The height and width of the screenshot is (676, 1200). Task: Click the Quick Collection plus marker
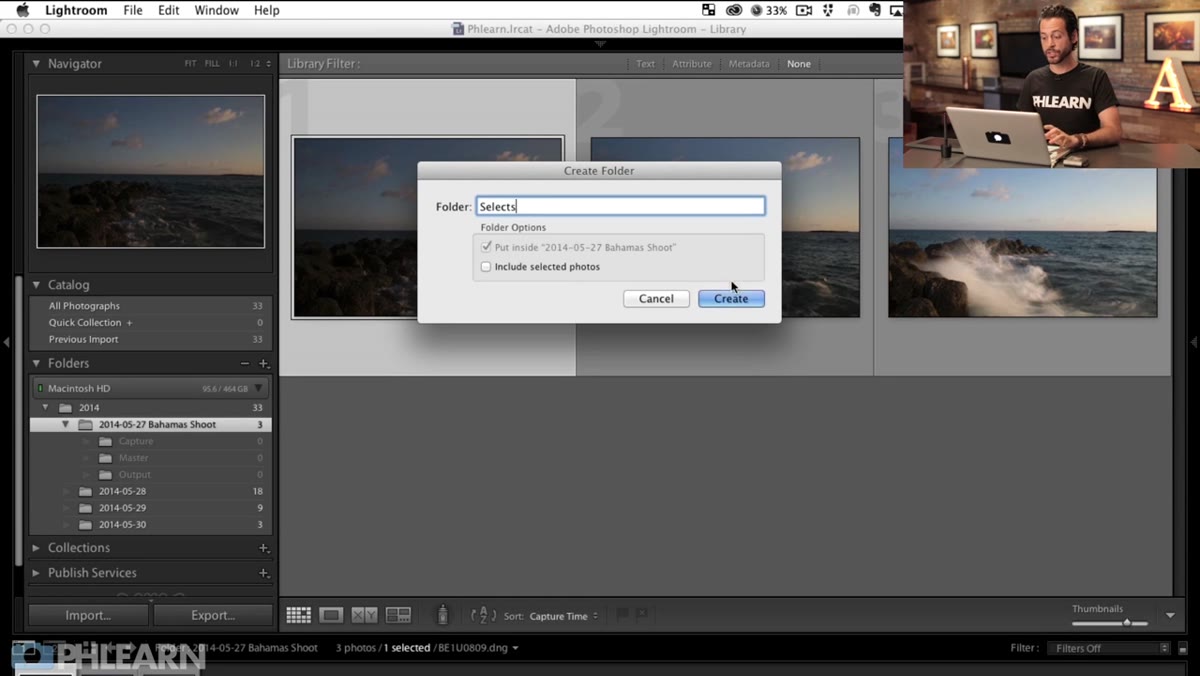tap(129, 323)
